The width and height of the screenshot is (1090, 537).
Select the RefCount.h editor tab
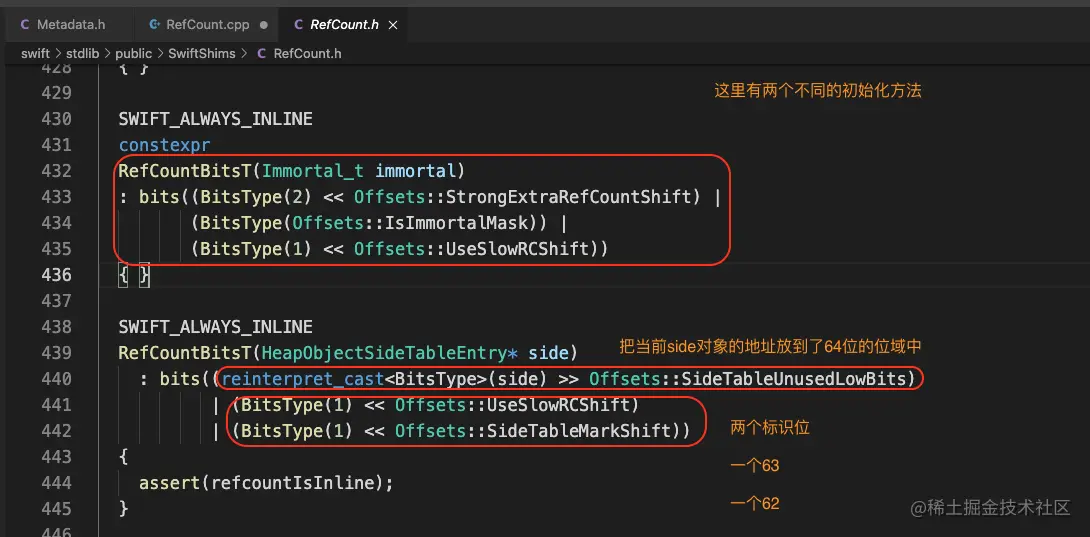click(345, 24)
